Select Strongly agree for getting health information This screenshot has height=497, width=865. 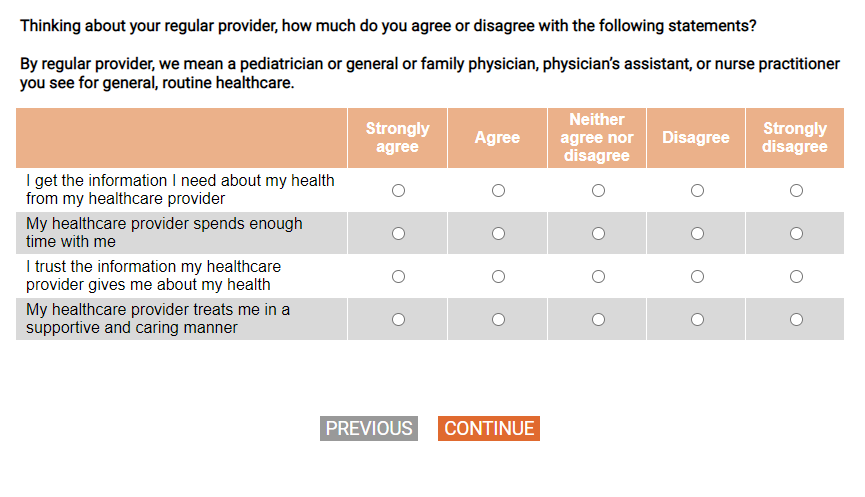(398, 190)
